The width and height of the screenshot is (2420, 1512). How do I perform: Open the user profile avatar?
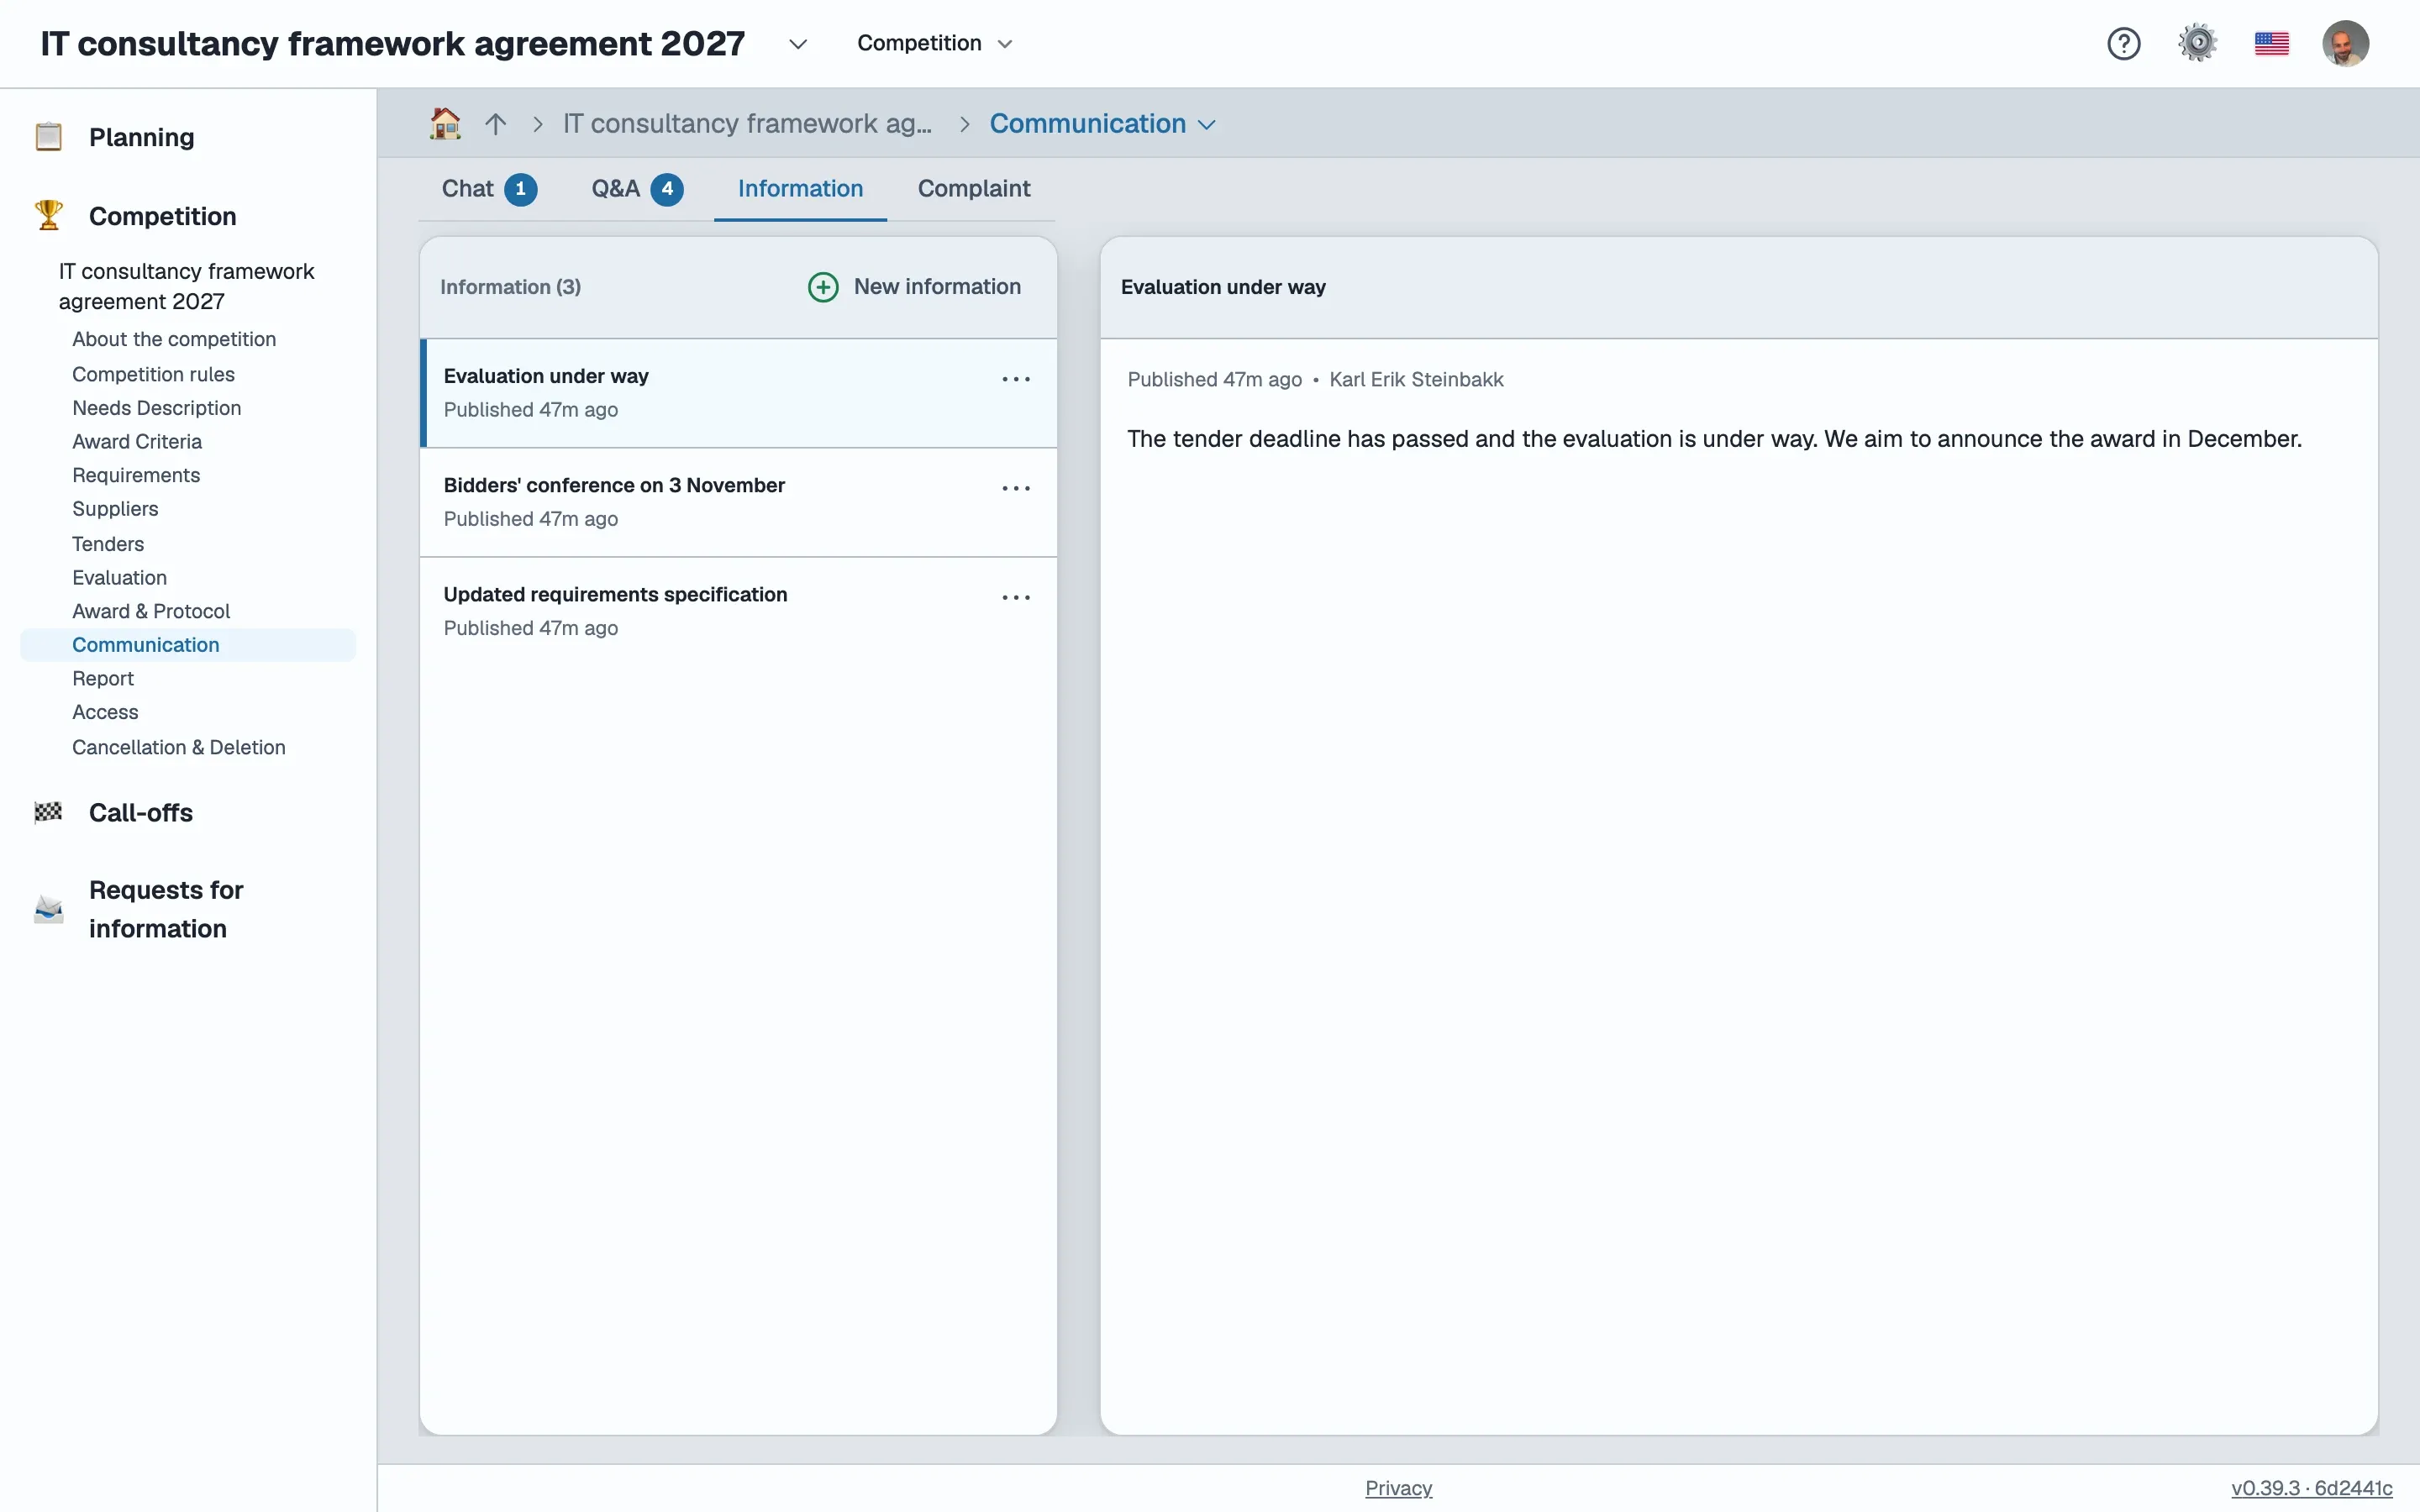tap(2345, 43)
